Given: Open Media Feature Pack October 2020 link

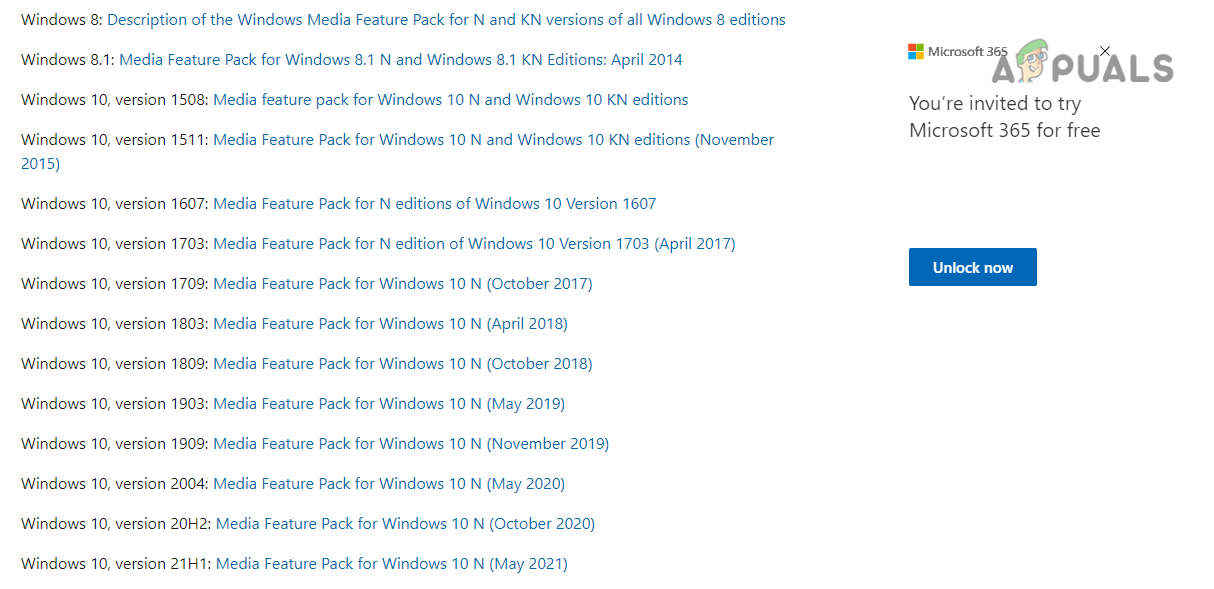Looking at the screenshot, I should pos(405,524).
